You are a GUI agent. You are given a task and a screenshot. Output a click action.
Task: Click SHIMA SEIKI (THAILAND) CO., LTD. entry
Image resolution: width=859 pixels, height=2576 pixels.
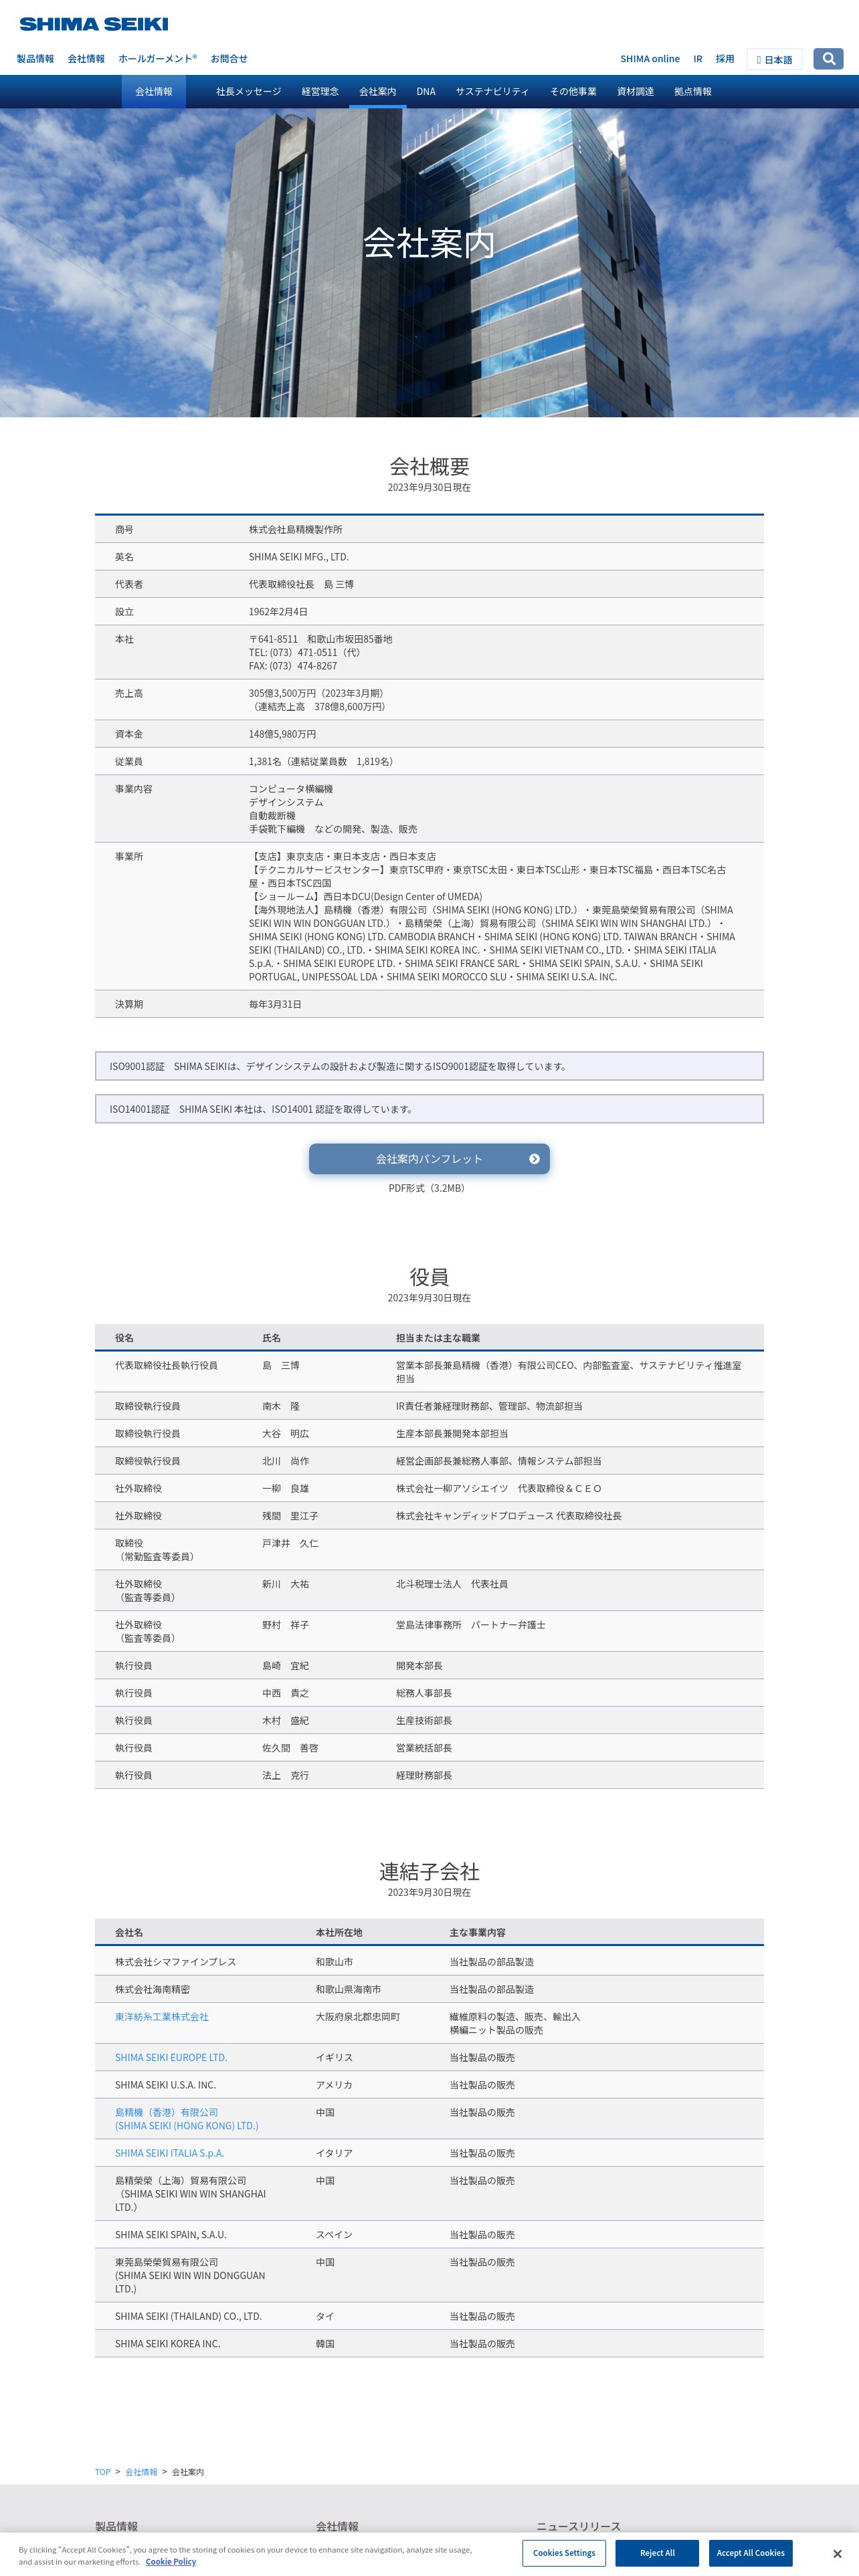[188, 2317]
